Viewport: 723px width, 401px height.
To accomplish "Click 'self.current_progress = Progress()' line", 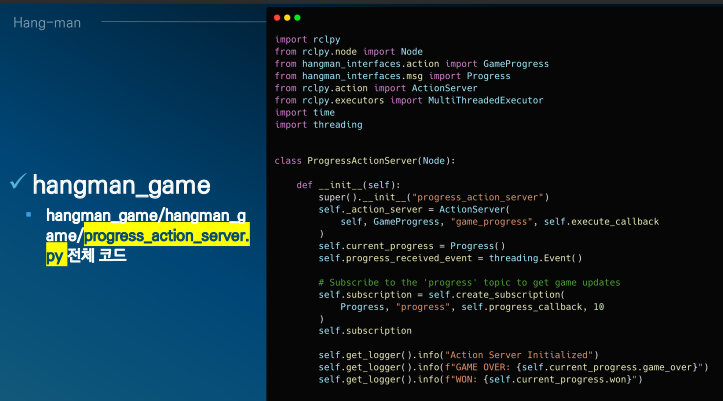I will 412,246.
